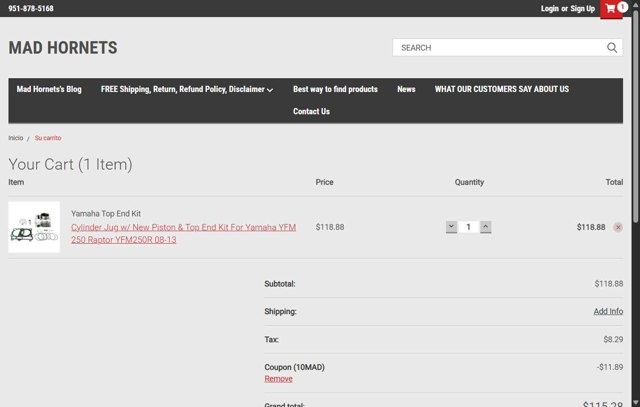This screenshot has width=640, height=407.
Task: Increase quantity with the up arrow
Action: click(x=486, y=227)
